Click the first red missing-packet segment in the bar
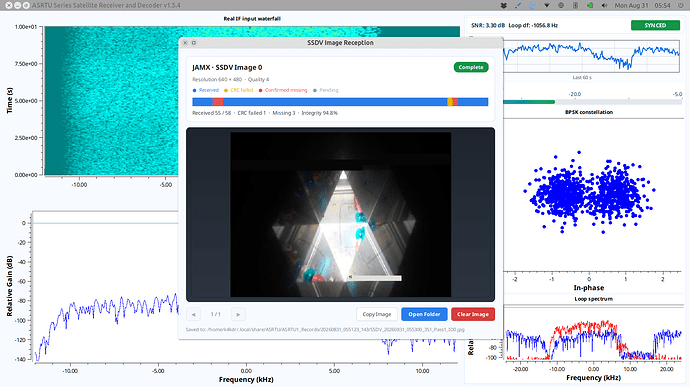The image size is (690, 387). point(218,102)
